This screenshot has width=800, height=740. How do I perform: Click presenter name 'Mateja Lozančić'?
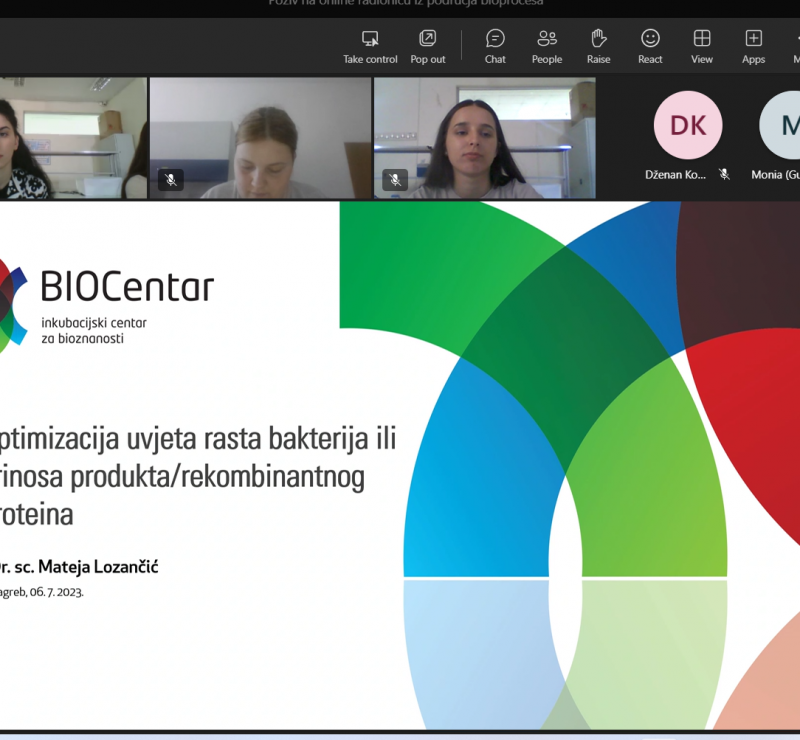[98, 566]
